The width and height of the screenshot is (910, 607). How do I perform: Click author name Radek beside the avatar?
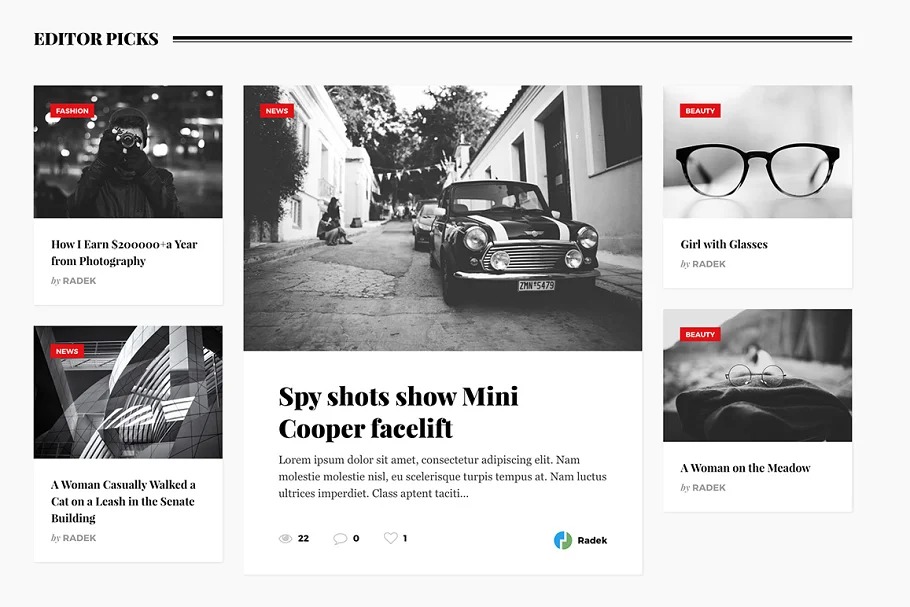[x=591, y=541]
